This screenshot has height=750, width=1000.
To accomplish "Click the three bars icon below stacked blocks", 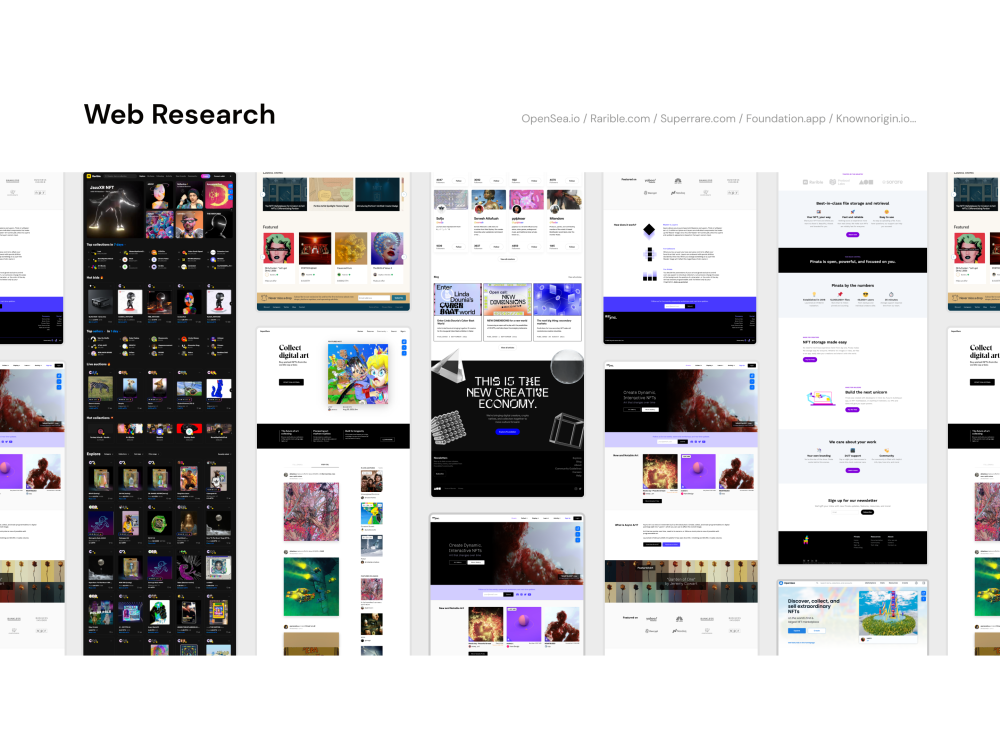I will (649, 276).
